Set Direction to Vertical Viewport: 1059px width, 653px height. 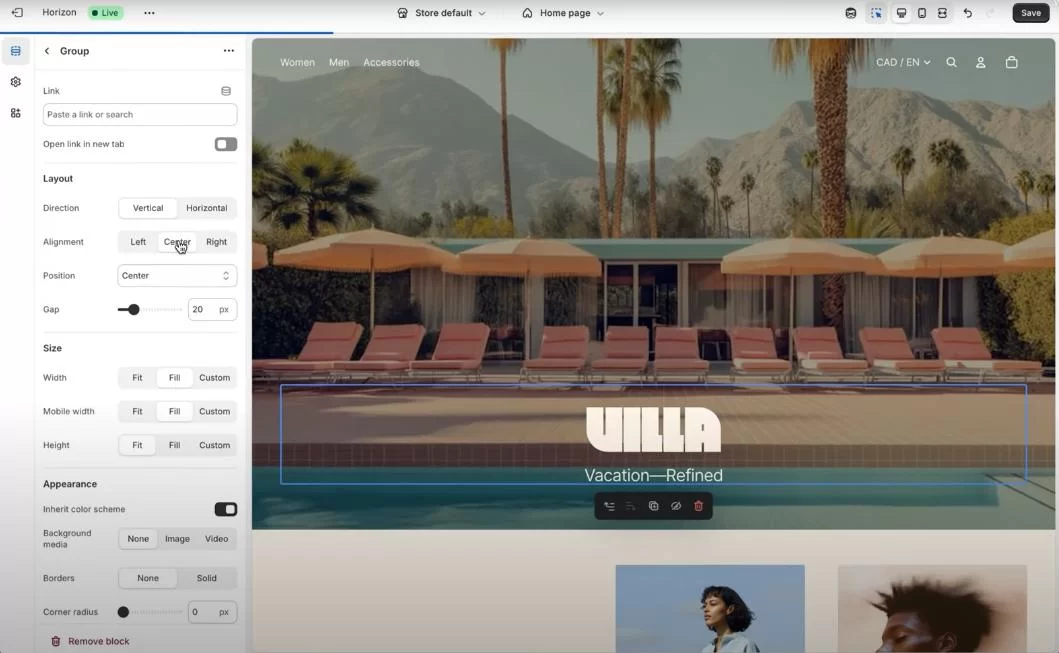tap(148, 208)
